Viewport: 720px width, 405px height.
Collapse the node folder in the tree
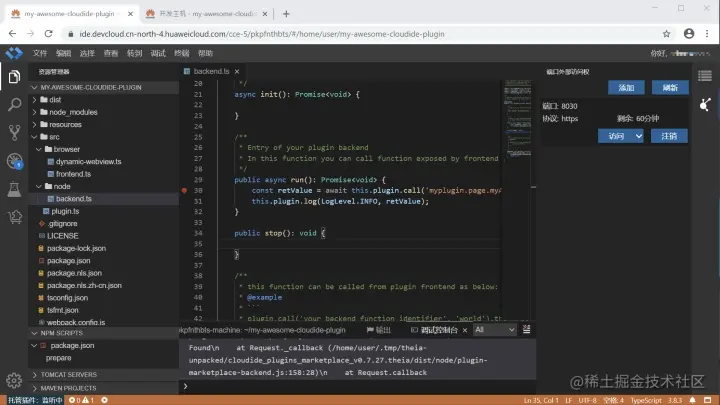39,186
